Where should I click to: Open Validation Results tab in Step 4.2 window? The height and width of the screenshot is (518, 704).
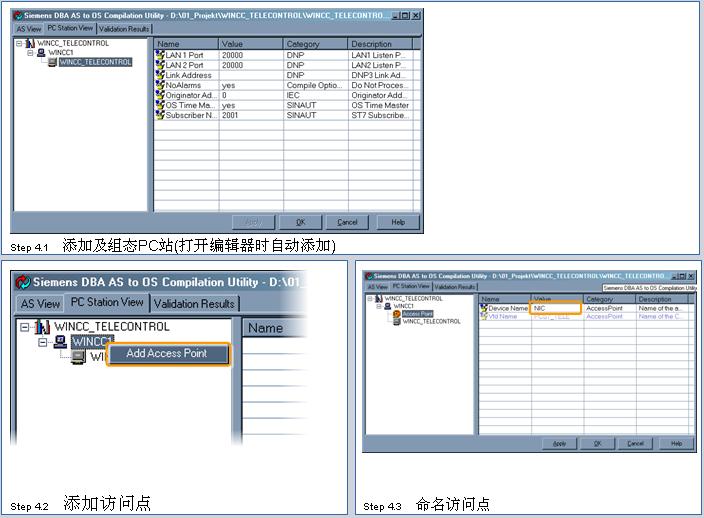point(194,304)
